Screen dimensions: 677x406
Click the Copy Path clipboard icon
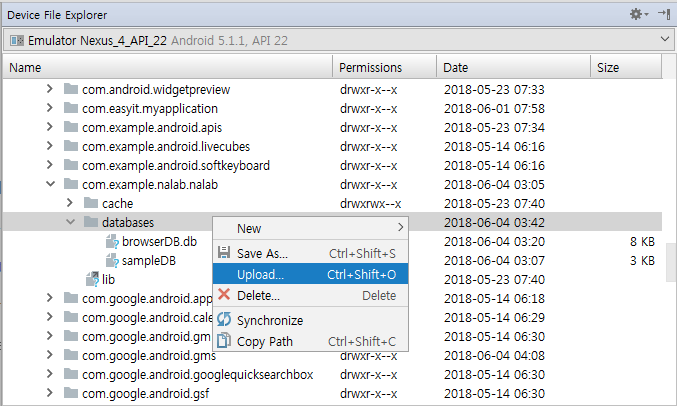pyautogui.click(x=224, y=340)
